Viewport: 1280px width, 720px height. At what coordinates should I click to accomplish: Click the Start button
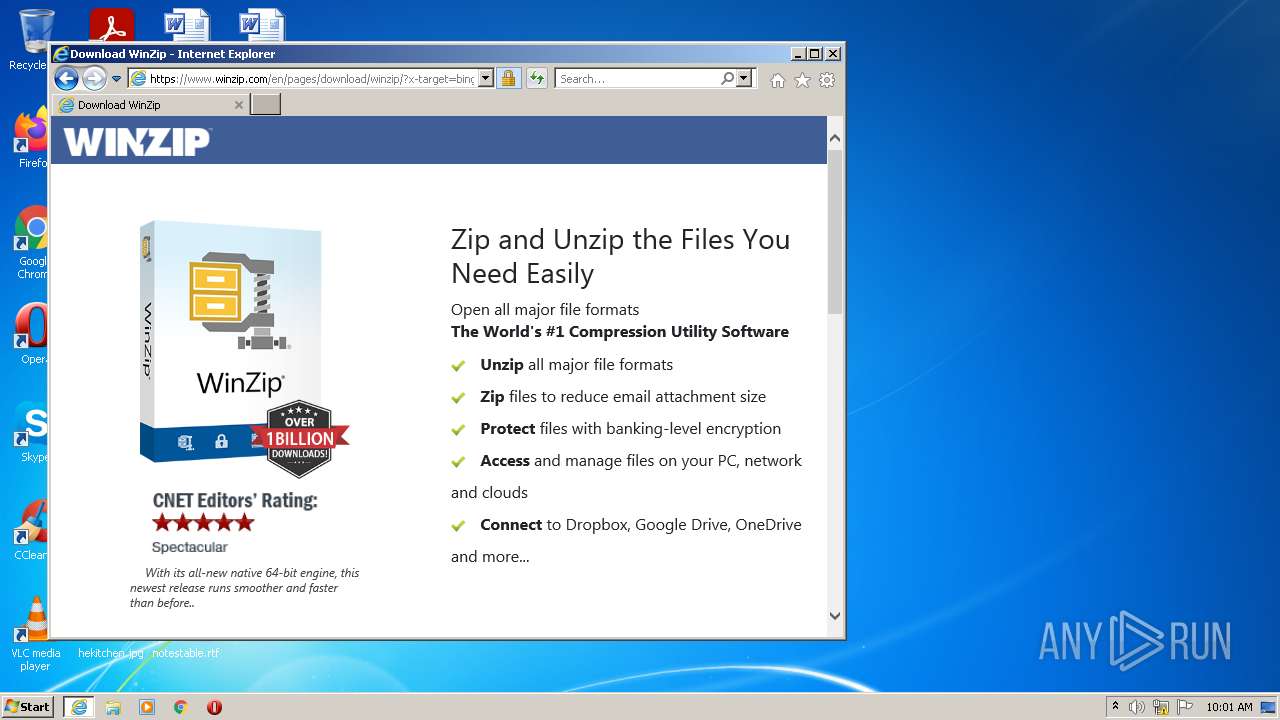28,707
